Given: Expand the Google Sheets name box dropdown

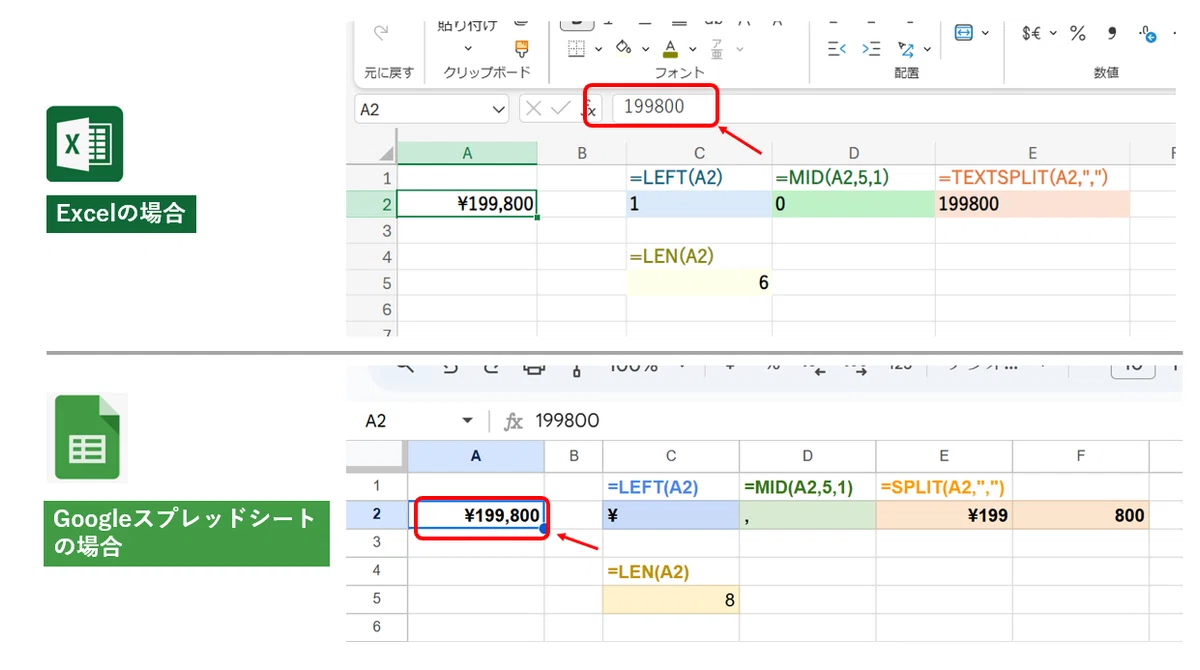Looking at the screenshot, I should (467, 421).
